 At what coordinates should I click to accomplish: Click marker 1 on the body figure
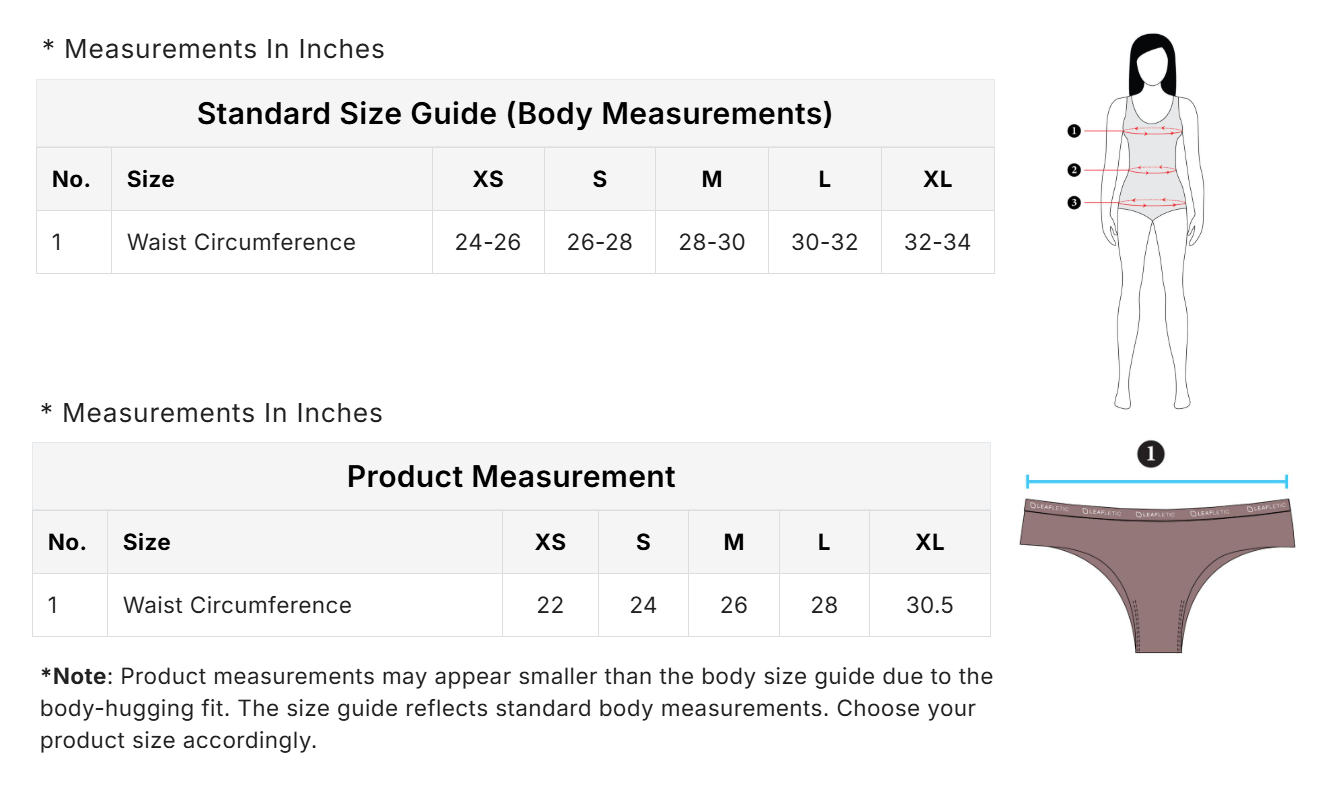(x=1074, y=131)
